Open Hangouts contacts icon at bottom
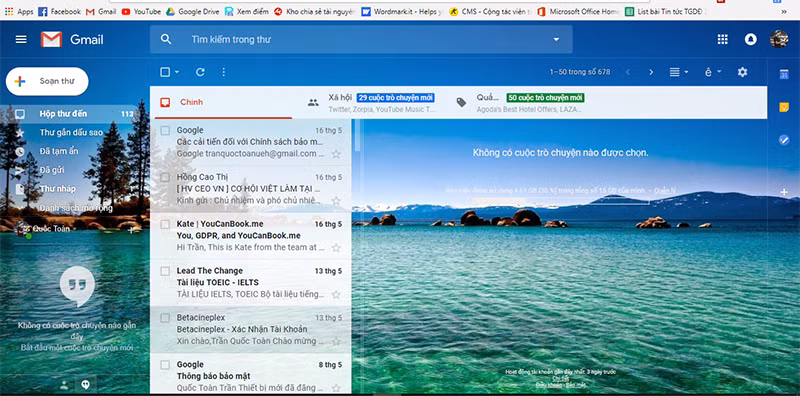 tap(64, 385)
